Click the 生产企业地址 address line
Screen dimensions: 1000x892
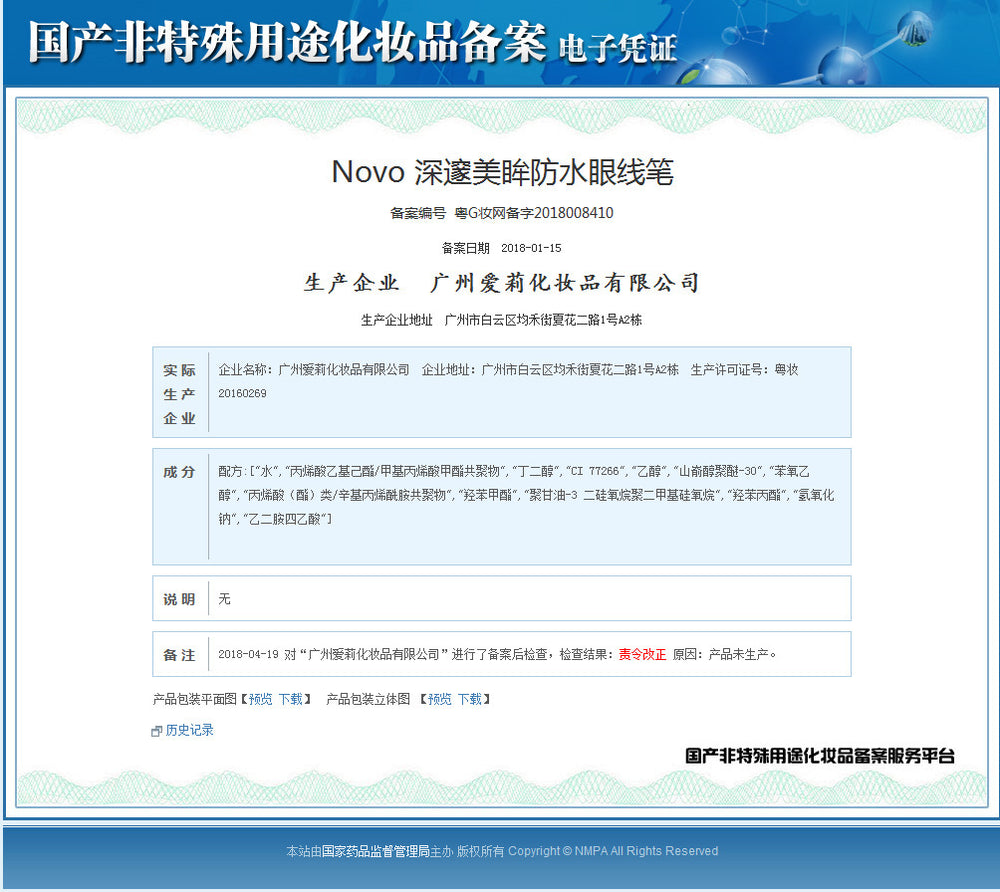coord(501,320)
